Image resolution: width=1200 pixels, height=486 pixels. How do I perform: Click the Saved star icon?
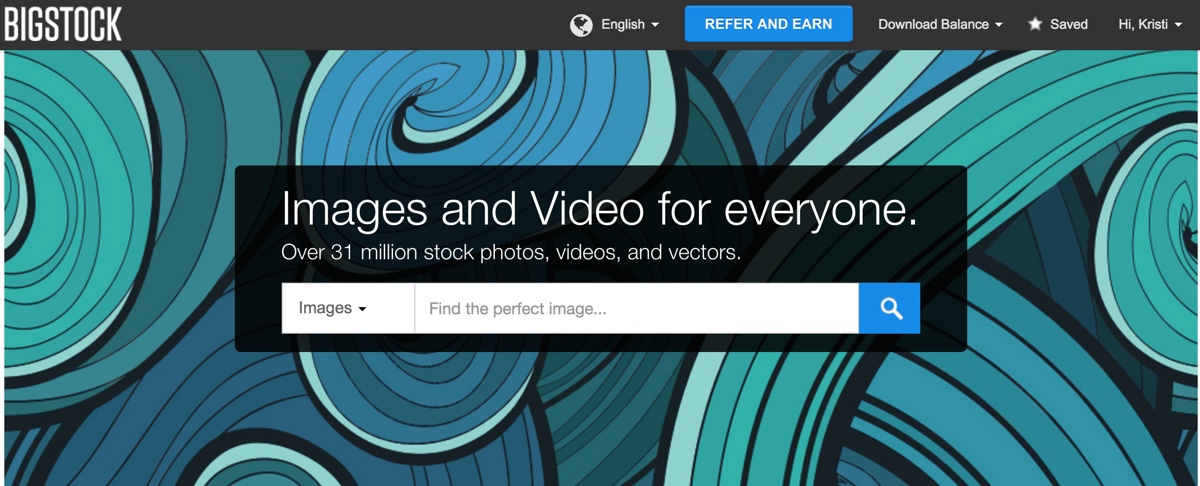tap(1035, 24)
